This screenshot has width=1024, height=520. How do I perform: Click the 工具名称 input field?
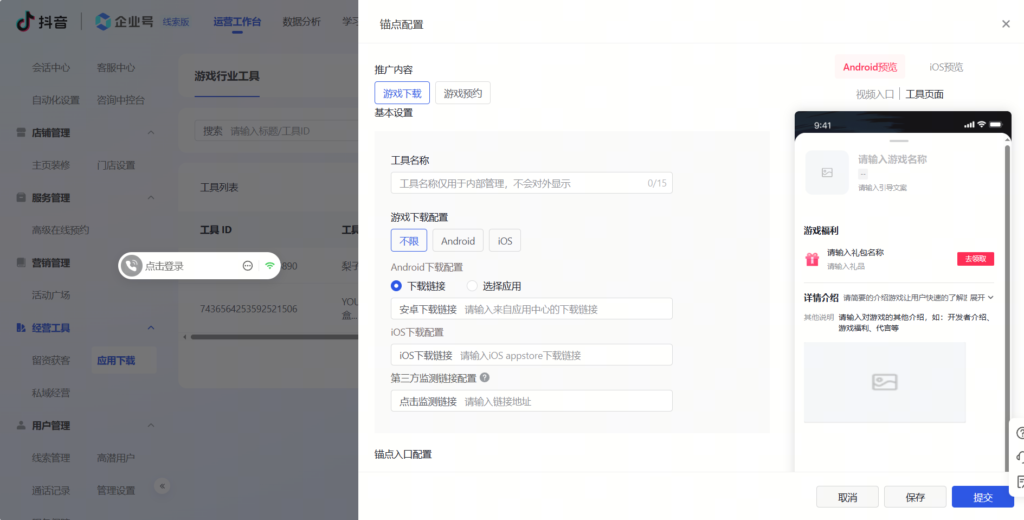(x=532, y=183)
